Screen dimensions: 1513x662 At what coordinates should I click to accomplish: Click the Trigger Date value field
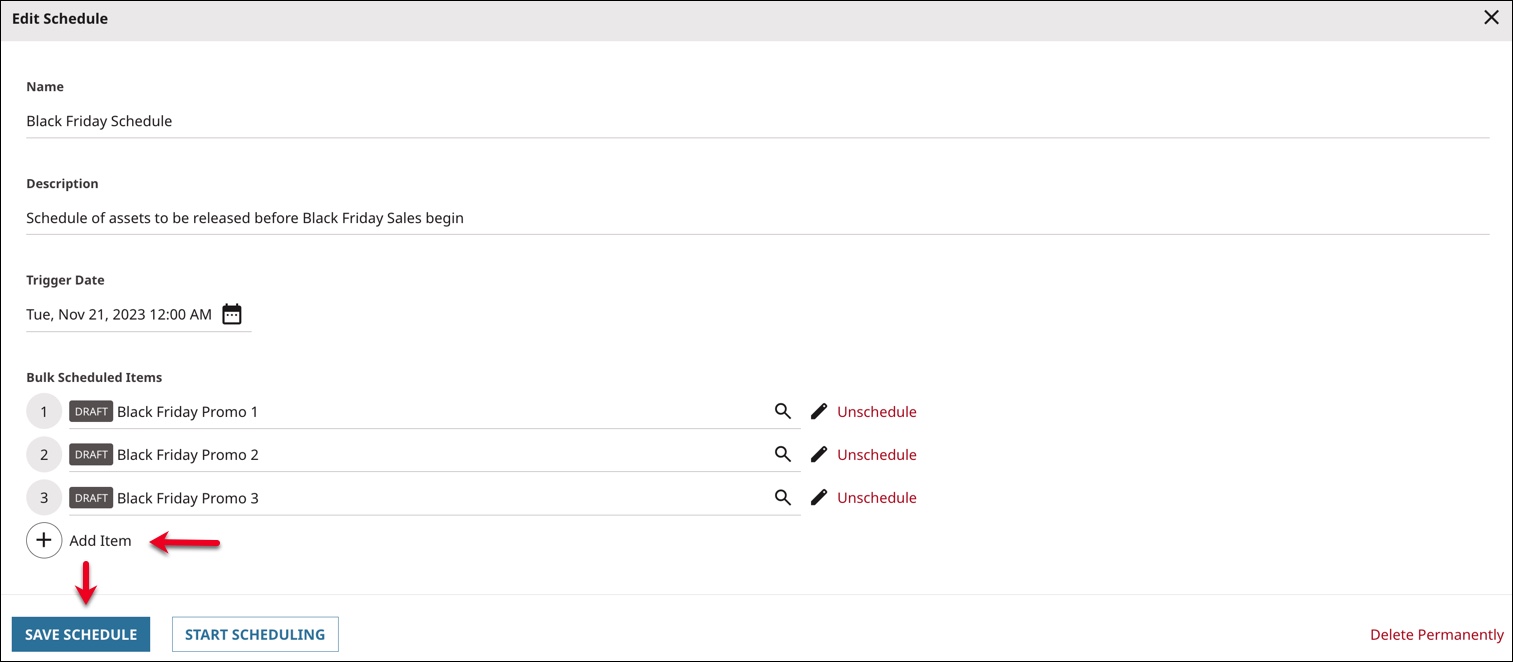pyautogui.click(x=119, y=314)
